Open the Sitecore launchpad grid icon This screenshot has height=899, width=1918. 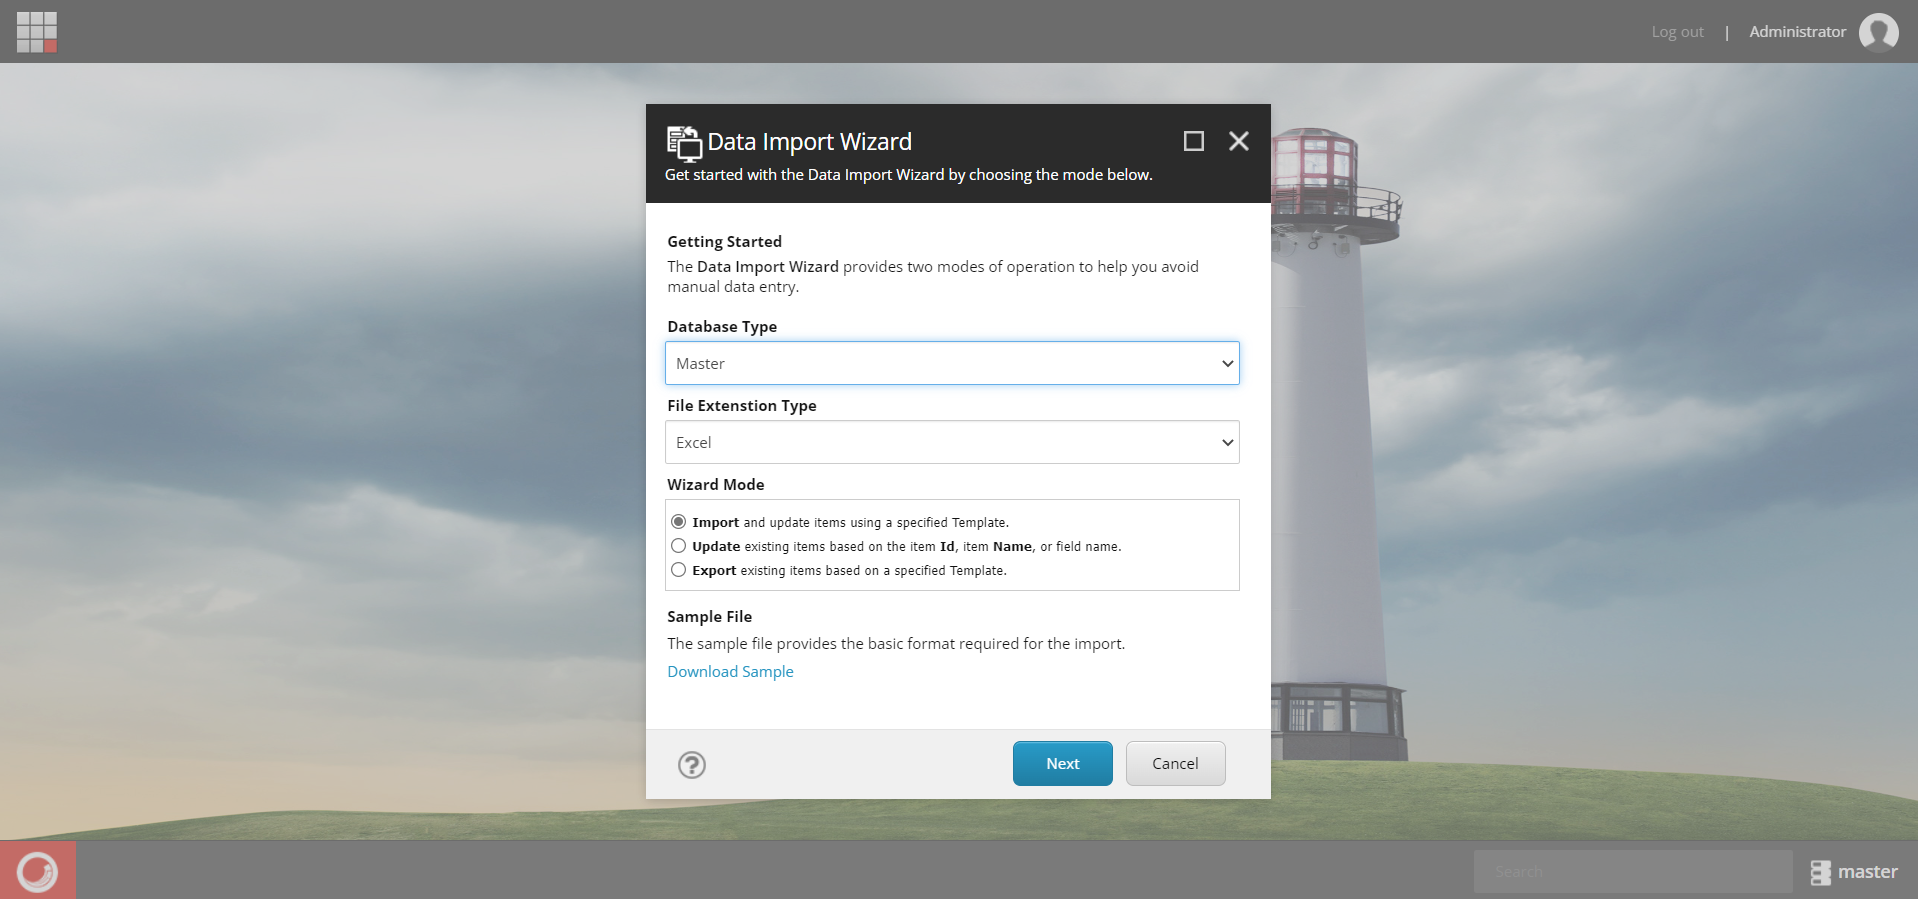[x=37, y=32]
